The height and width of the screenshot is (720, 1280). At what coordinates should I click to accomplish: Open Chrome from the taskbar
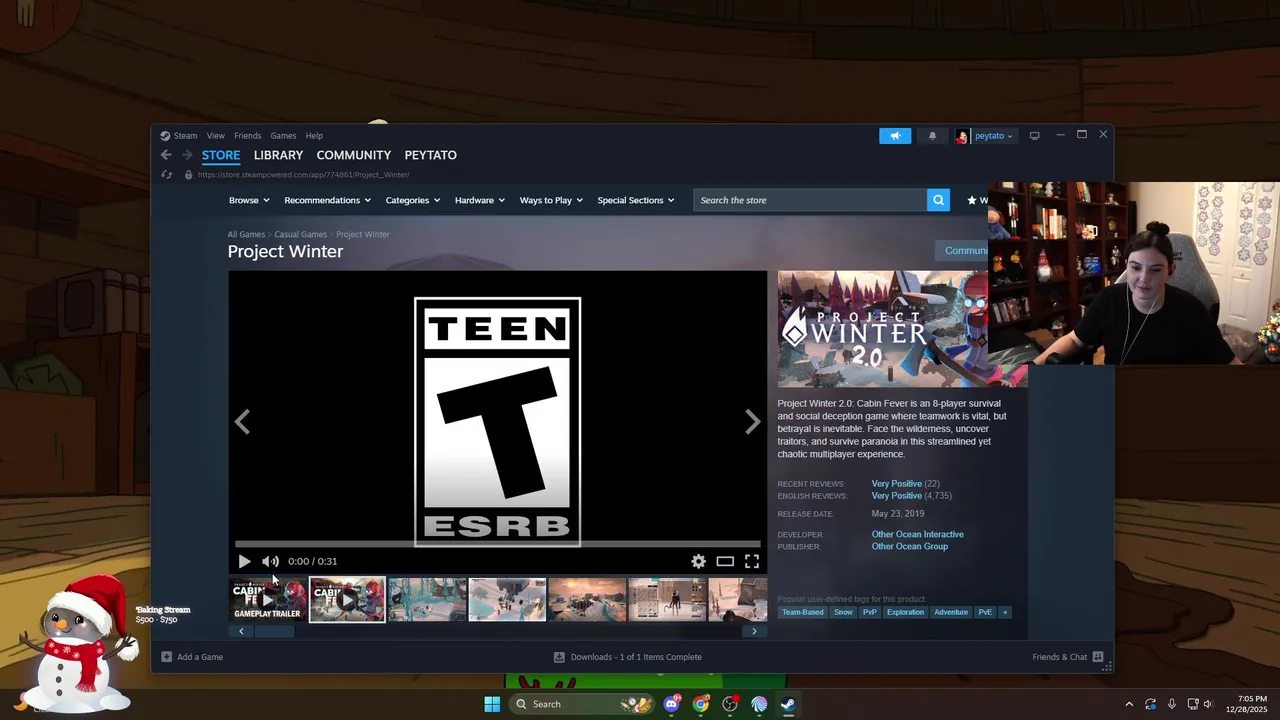point(701,704)
